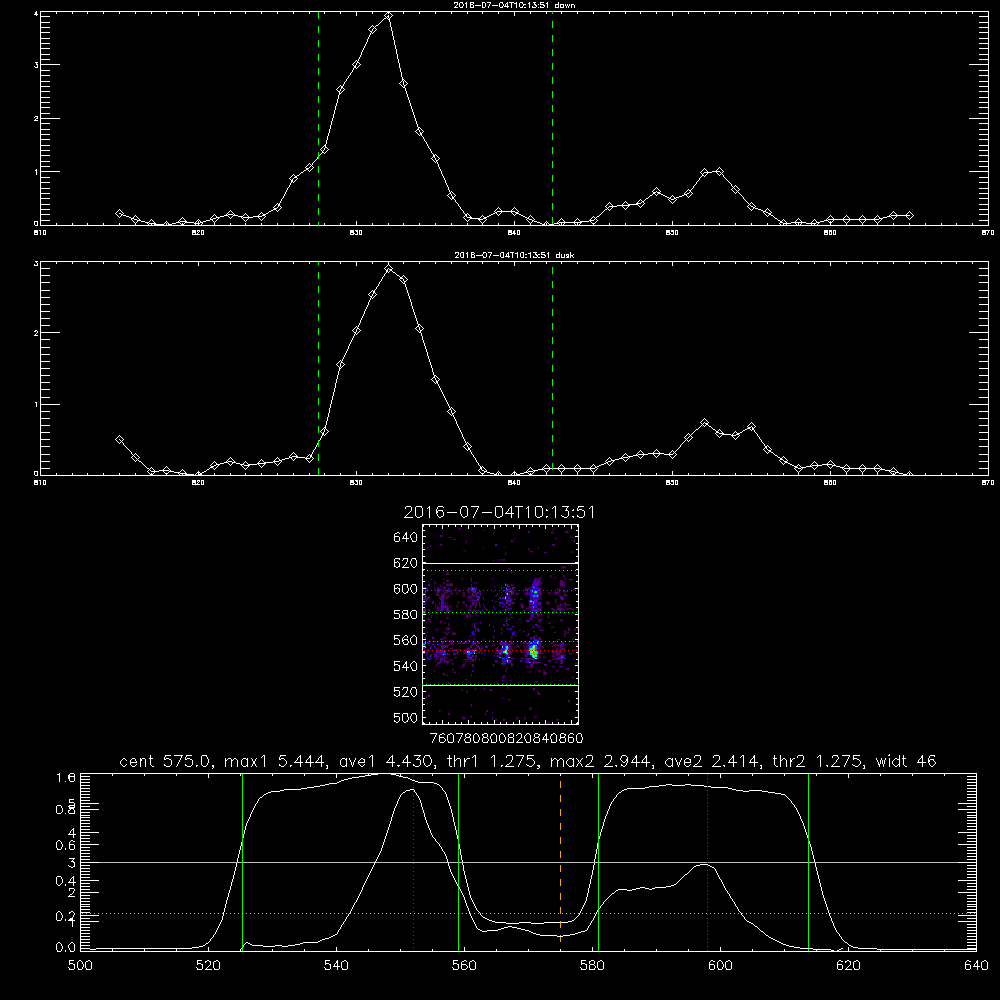
Task: Click green vertical line near 525 in bottom plot
Action: [x=242, y=862]
